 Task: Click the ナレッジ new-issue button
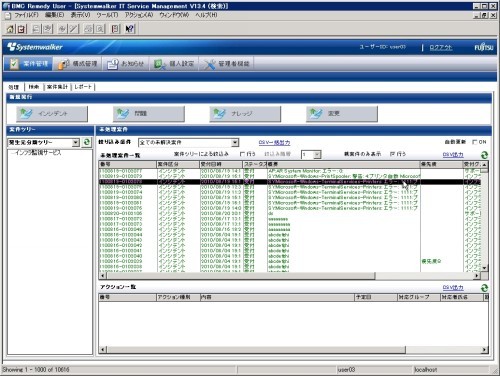pyautogui.click(x=245, y=114)
